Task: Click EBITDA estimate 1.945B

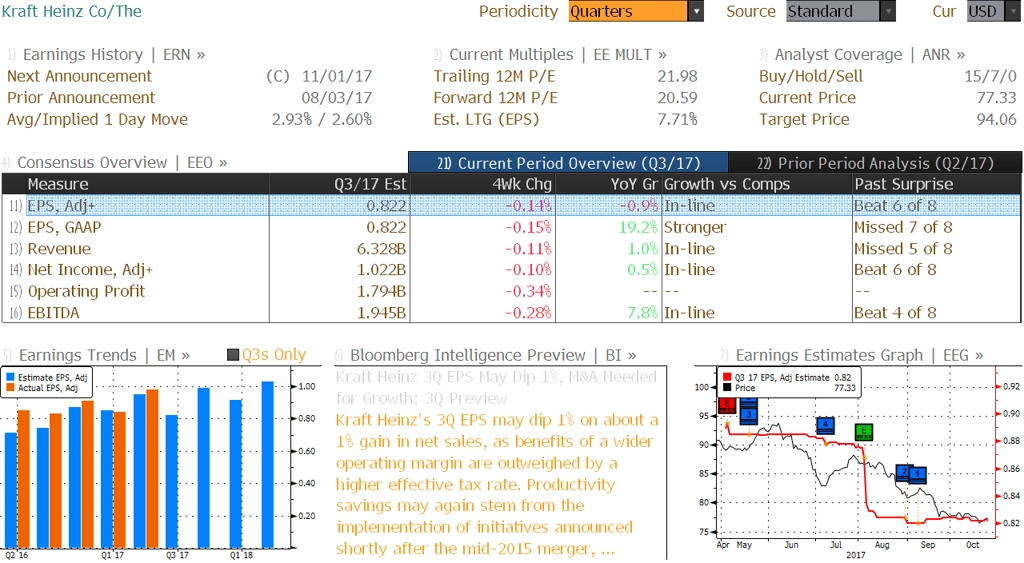Action: pyautogui.click(x=381, y=313)
